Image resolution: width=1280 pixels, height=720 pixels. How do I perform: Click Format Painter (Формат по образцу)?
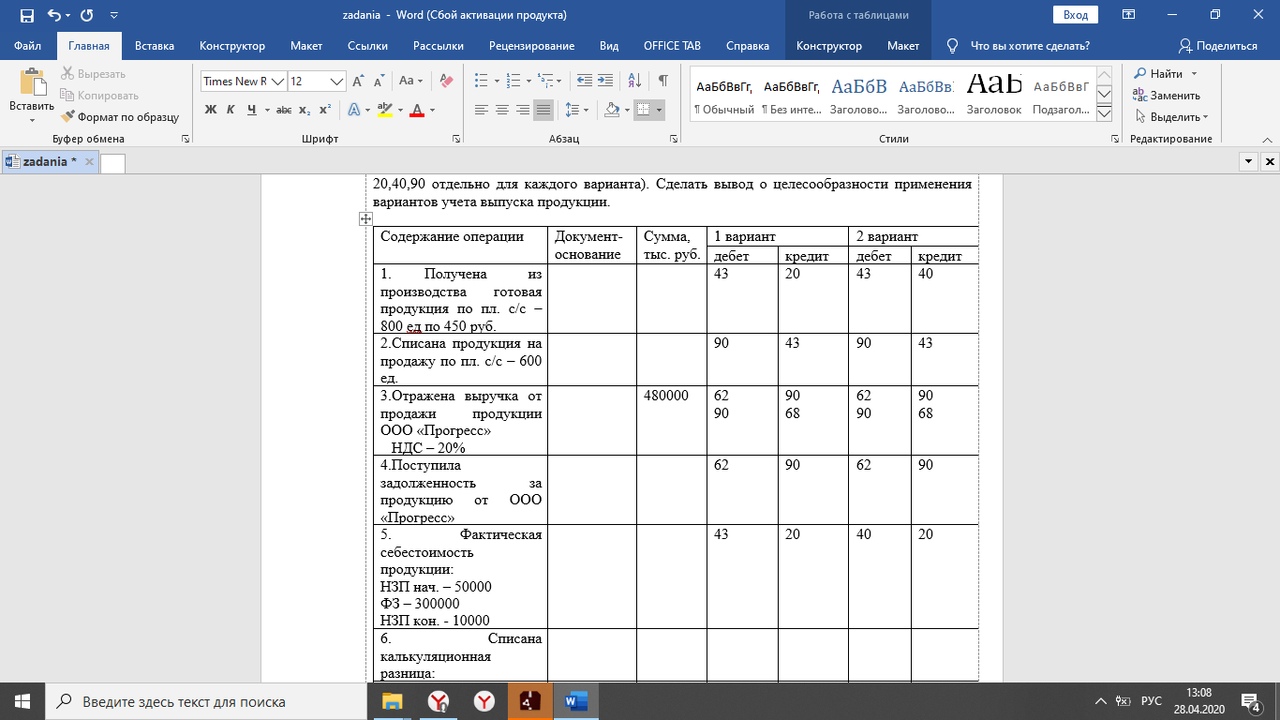tap(119, 117)
